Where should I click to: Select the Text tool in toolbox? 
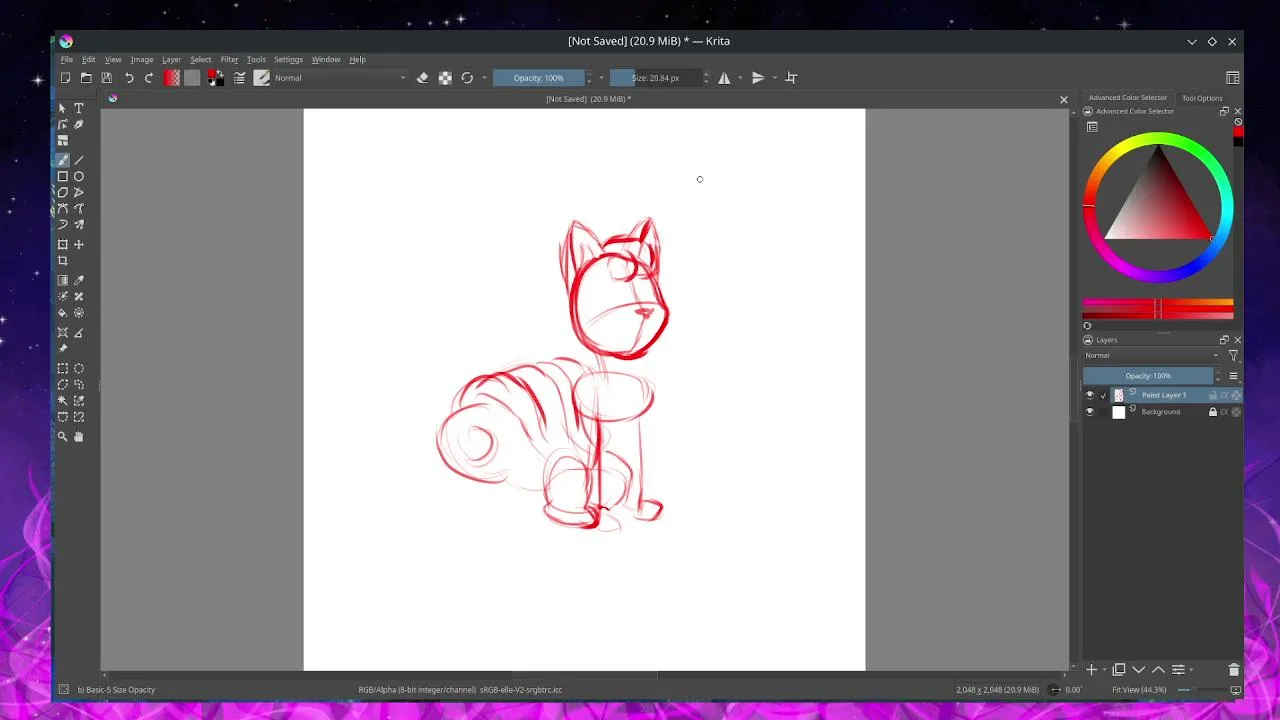click(79, 108)
